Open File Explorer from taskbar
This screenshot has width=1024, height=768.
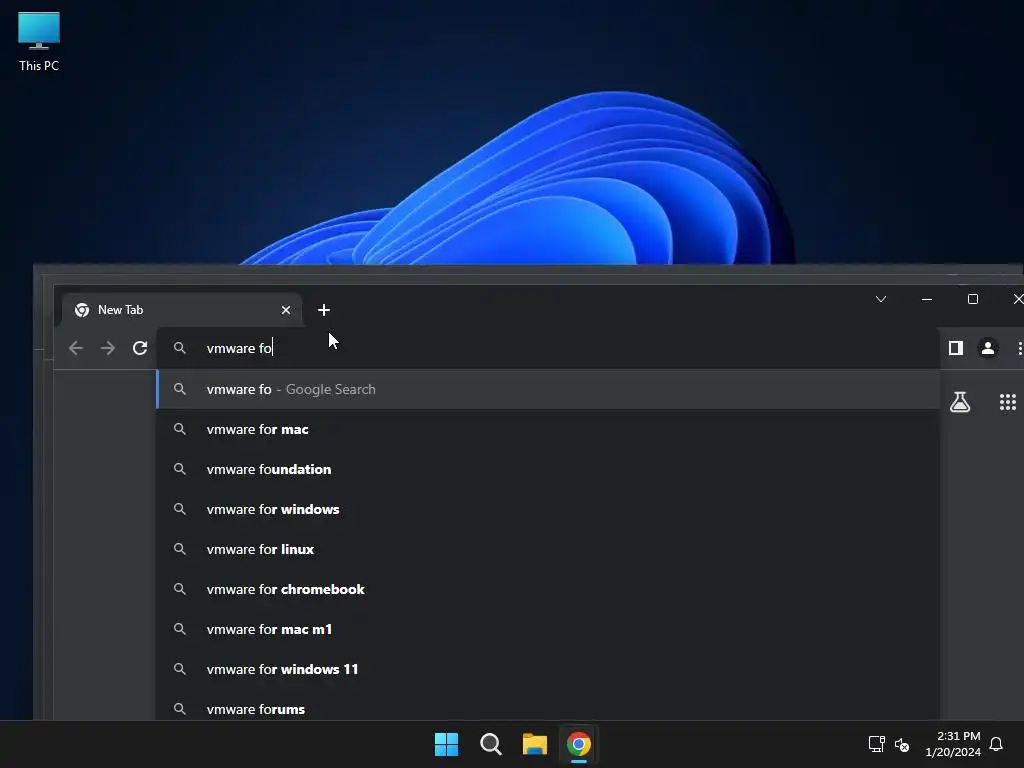click(535, 744)
